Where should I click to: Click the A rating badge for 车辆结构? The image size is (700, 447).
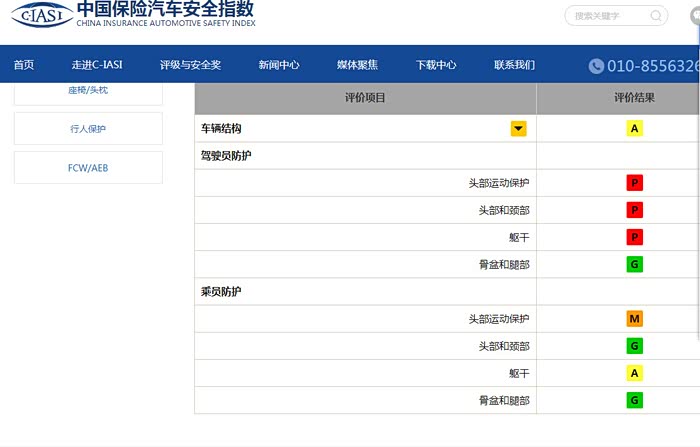click(x=634, y=129)
